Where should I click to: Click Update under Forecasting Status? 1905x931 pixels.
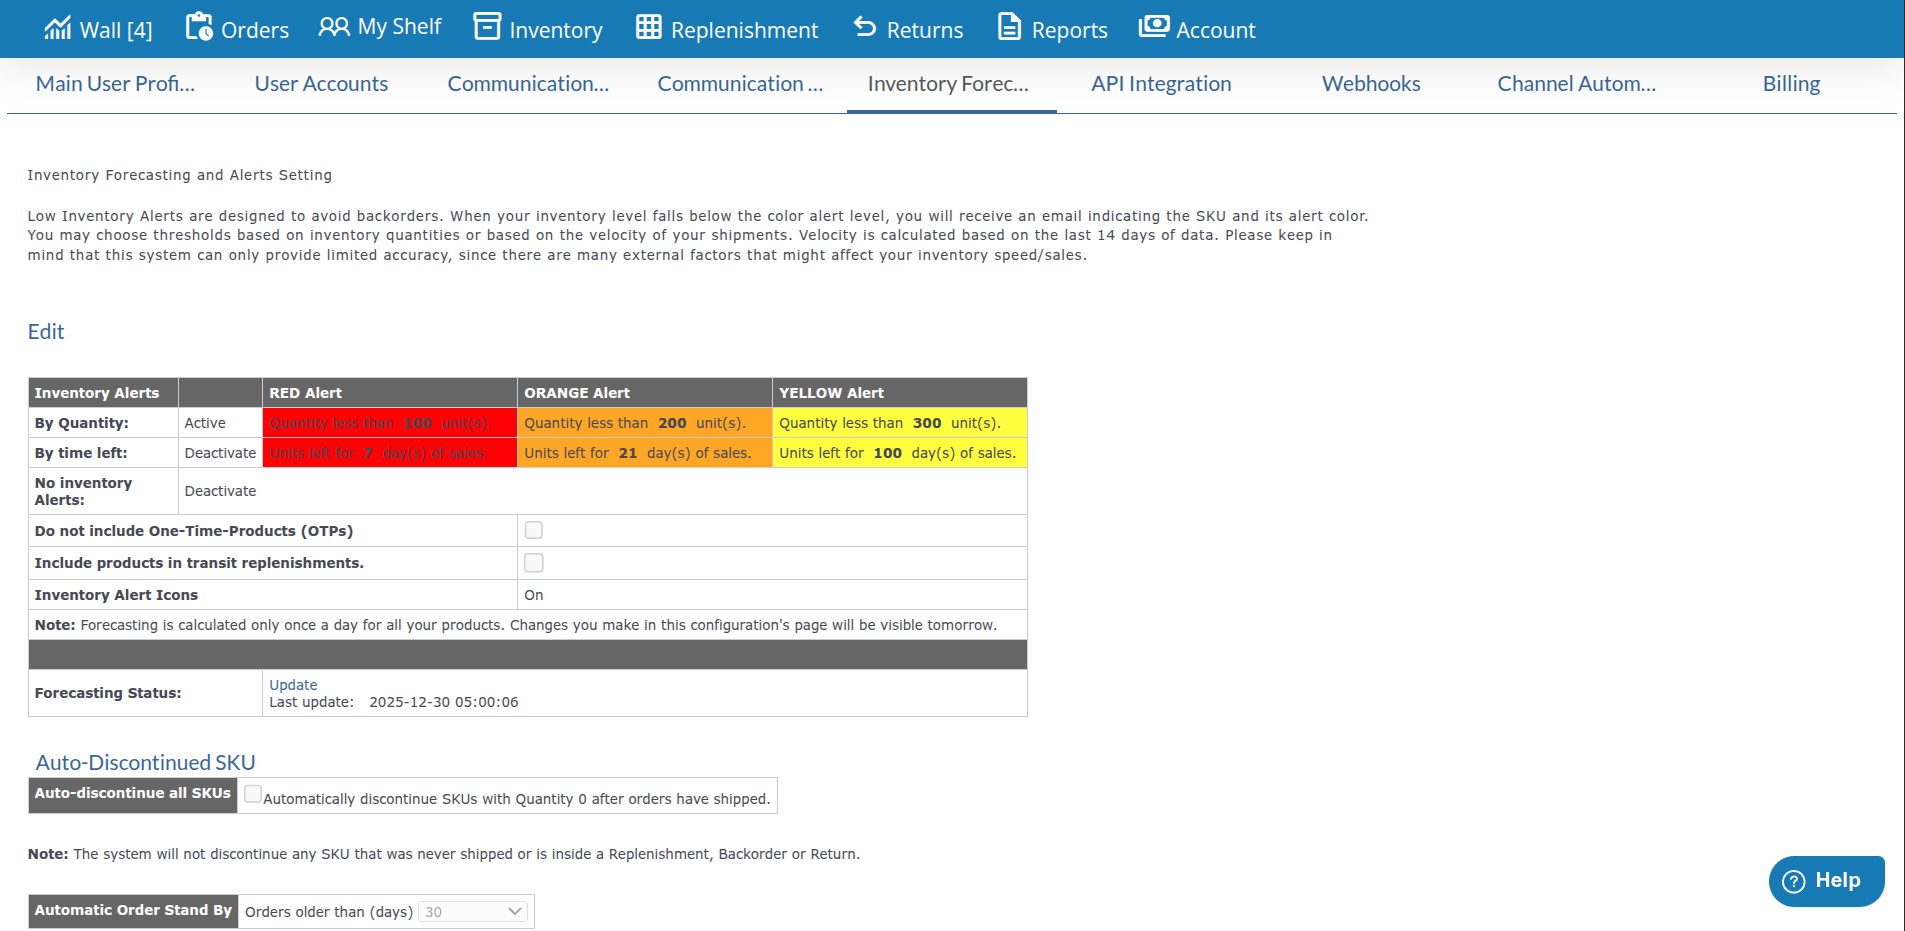coord(293,684)
